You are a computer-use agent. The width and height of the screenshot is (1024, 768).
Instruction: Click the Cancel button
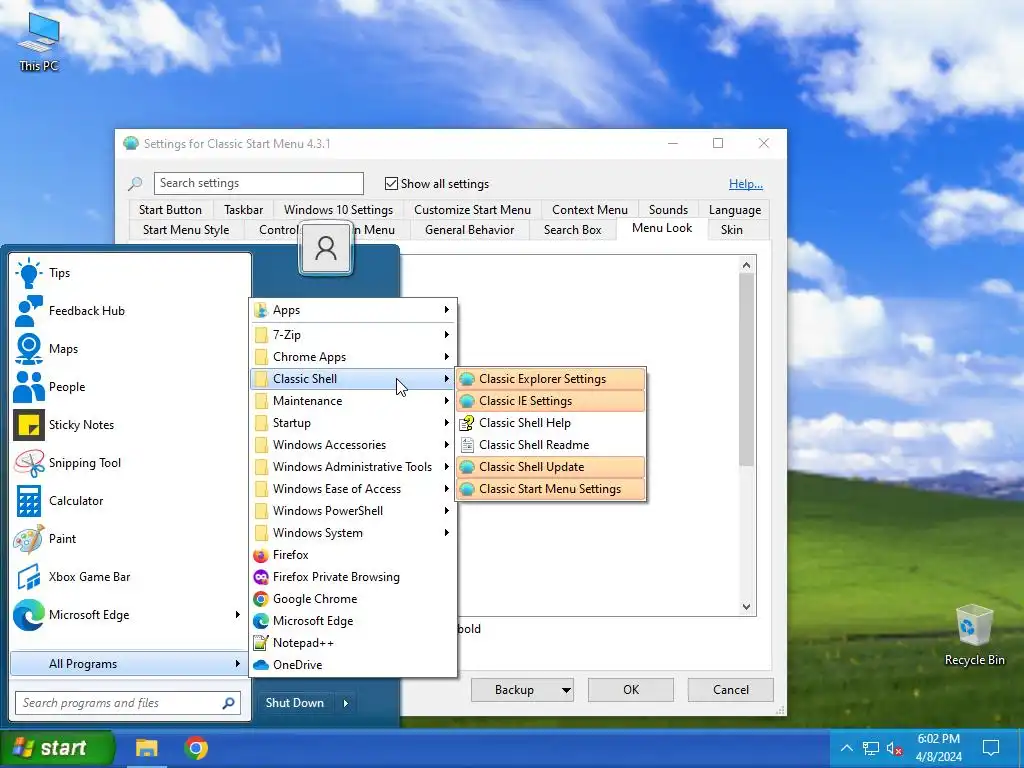pyautogui.click(x=731, y=690)
